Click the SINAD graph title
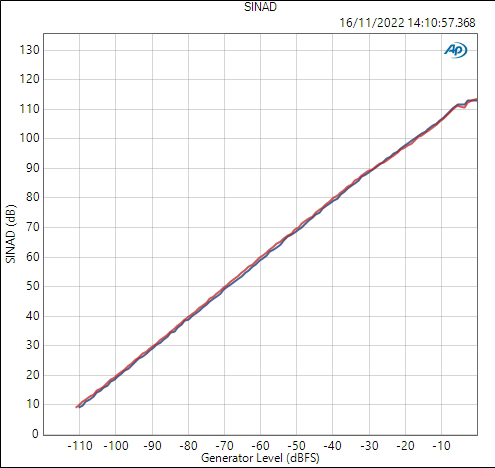 point(260,7)
